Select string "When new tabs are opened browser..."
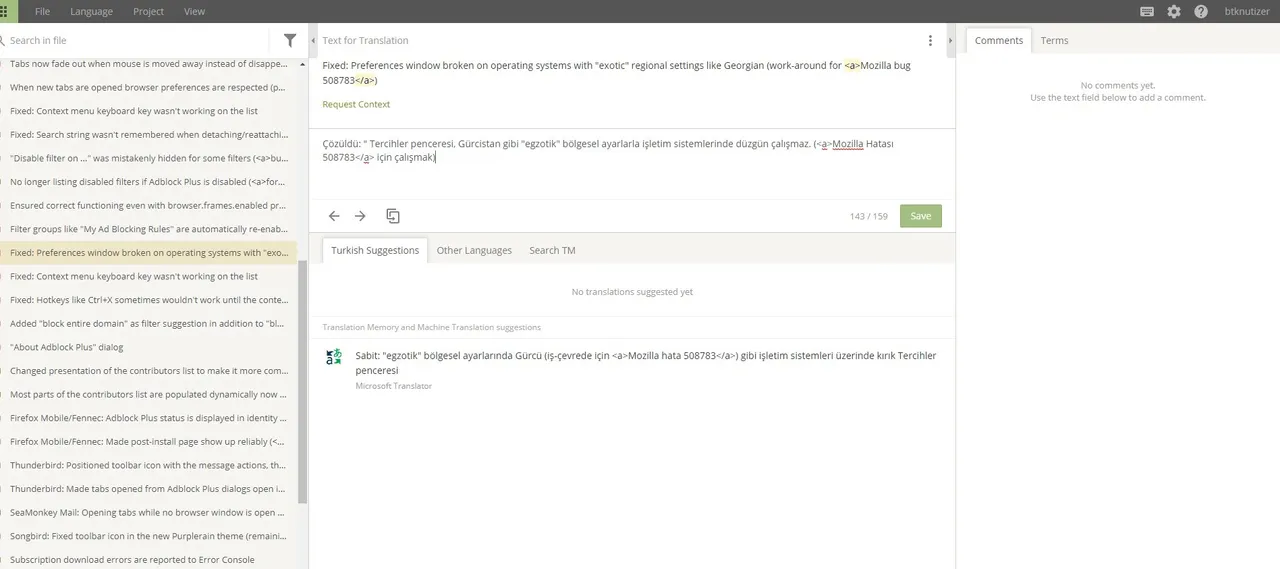 [x=149, y=87]
